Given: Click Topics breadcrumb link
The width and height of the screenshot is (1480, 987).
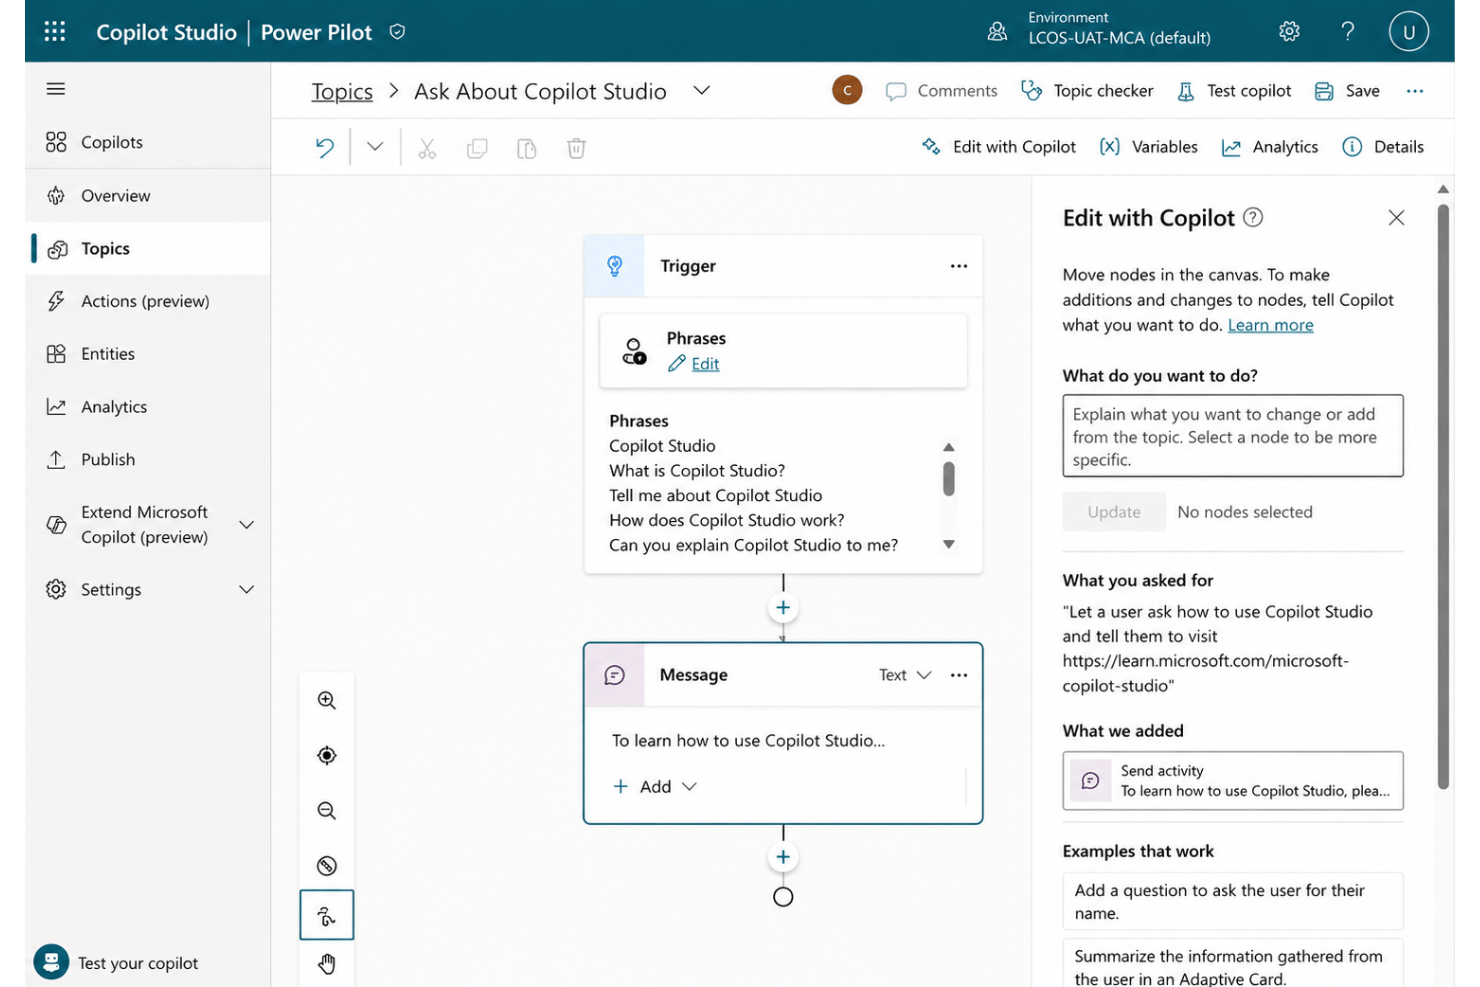Looking at the screenshot, I should pyautogui.click(x=342, y=91).
